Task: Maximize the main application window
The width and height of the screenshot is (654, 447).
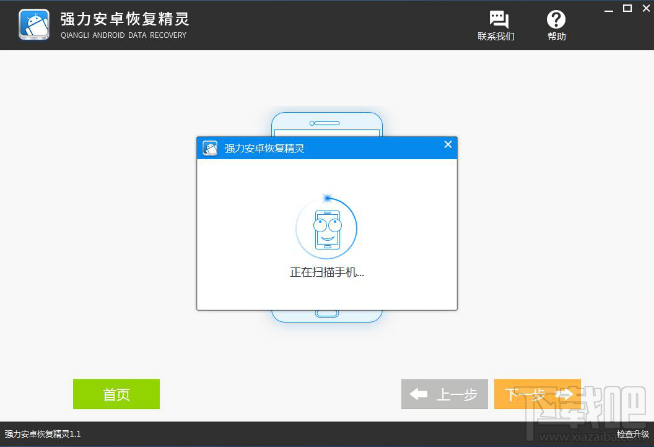Action: 627,8
